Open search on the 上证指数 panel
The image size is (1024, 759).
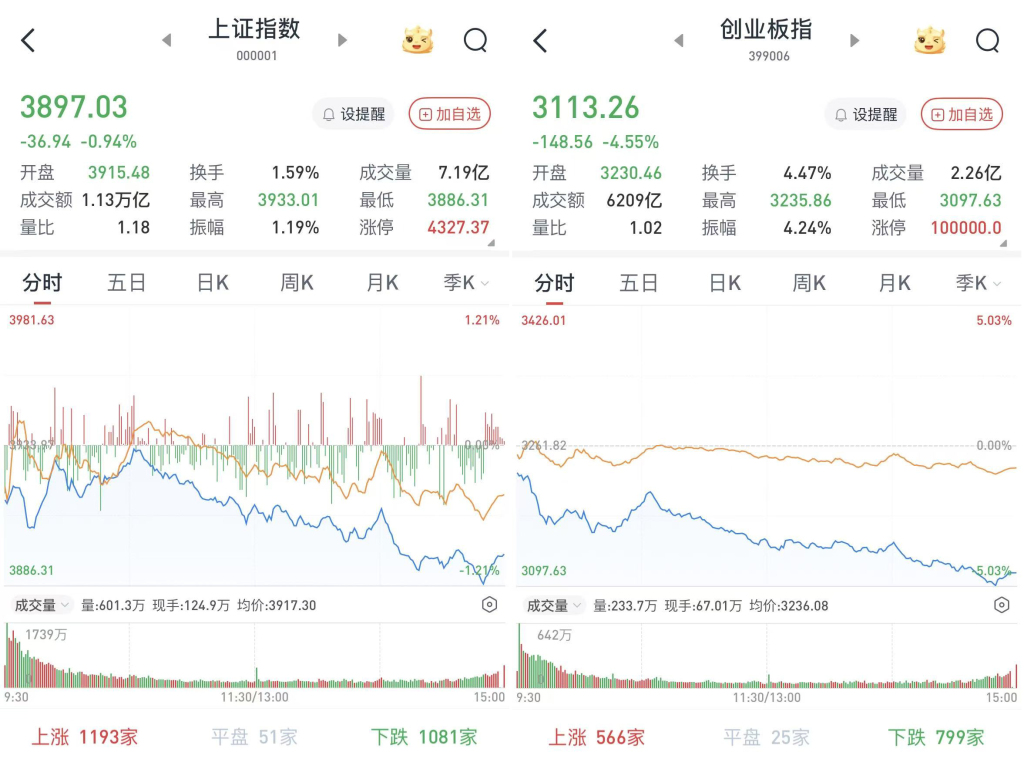(x=475, y=41)
